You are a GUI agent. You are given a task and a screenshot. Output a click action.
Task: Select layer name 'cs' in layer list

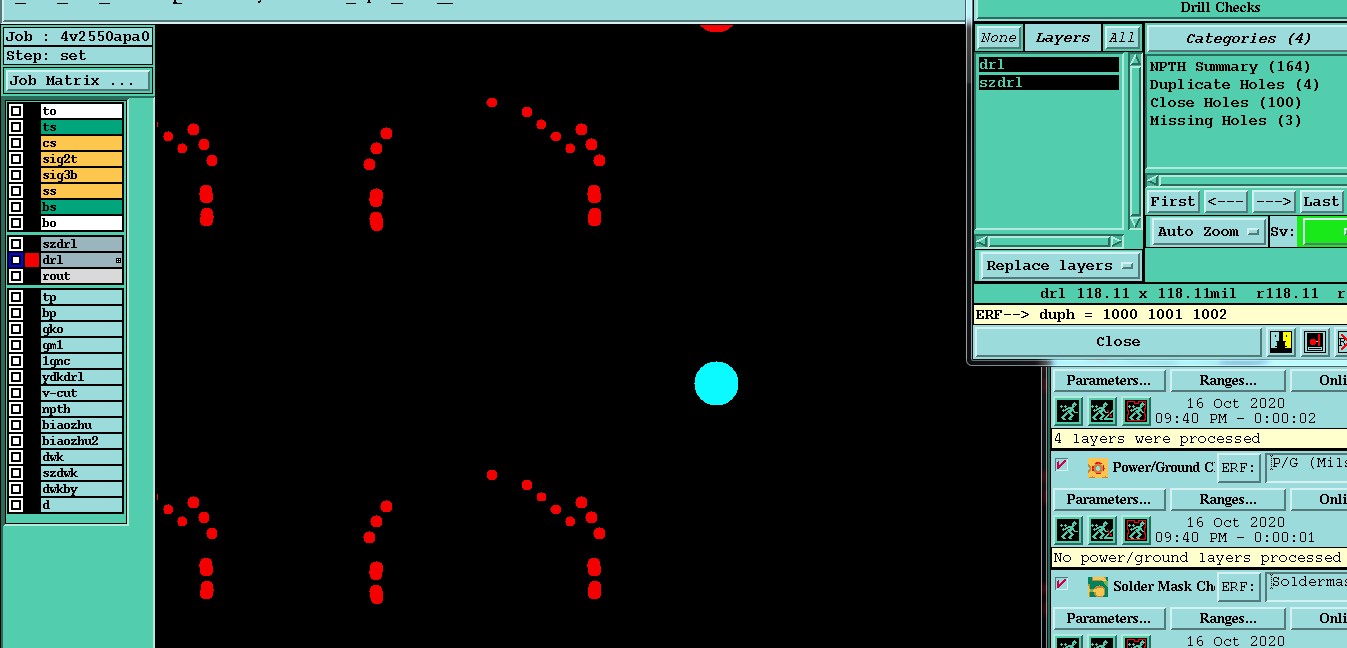pyautogui.click(x=82, y=143)
